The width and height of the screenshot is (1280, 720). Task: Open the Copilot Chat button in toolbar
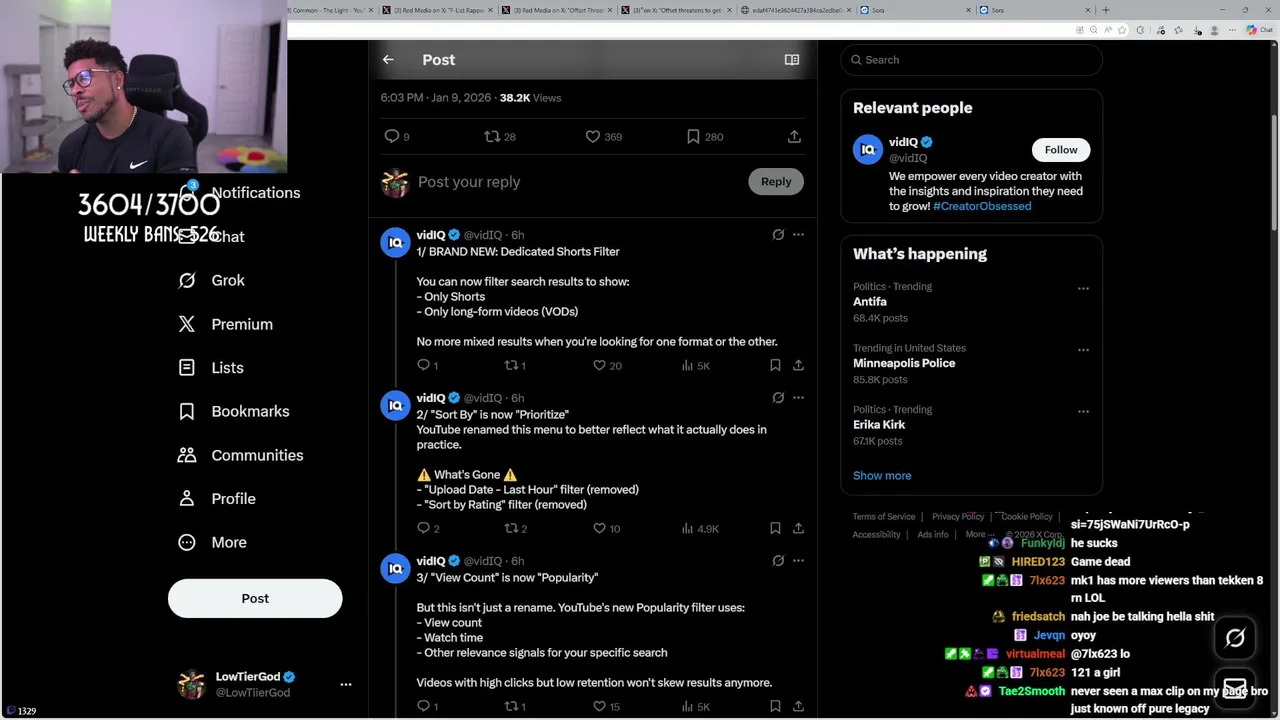(1259, 30)
